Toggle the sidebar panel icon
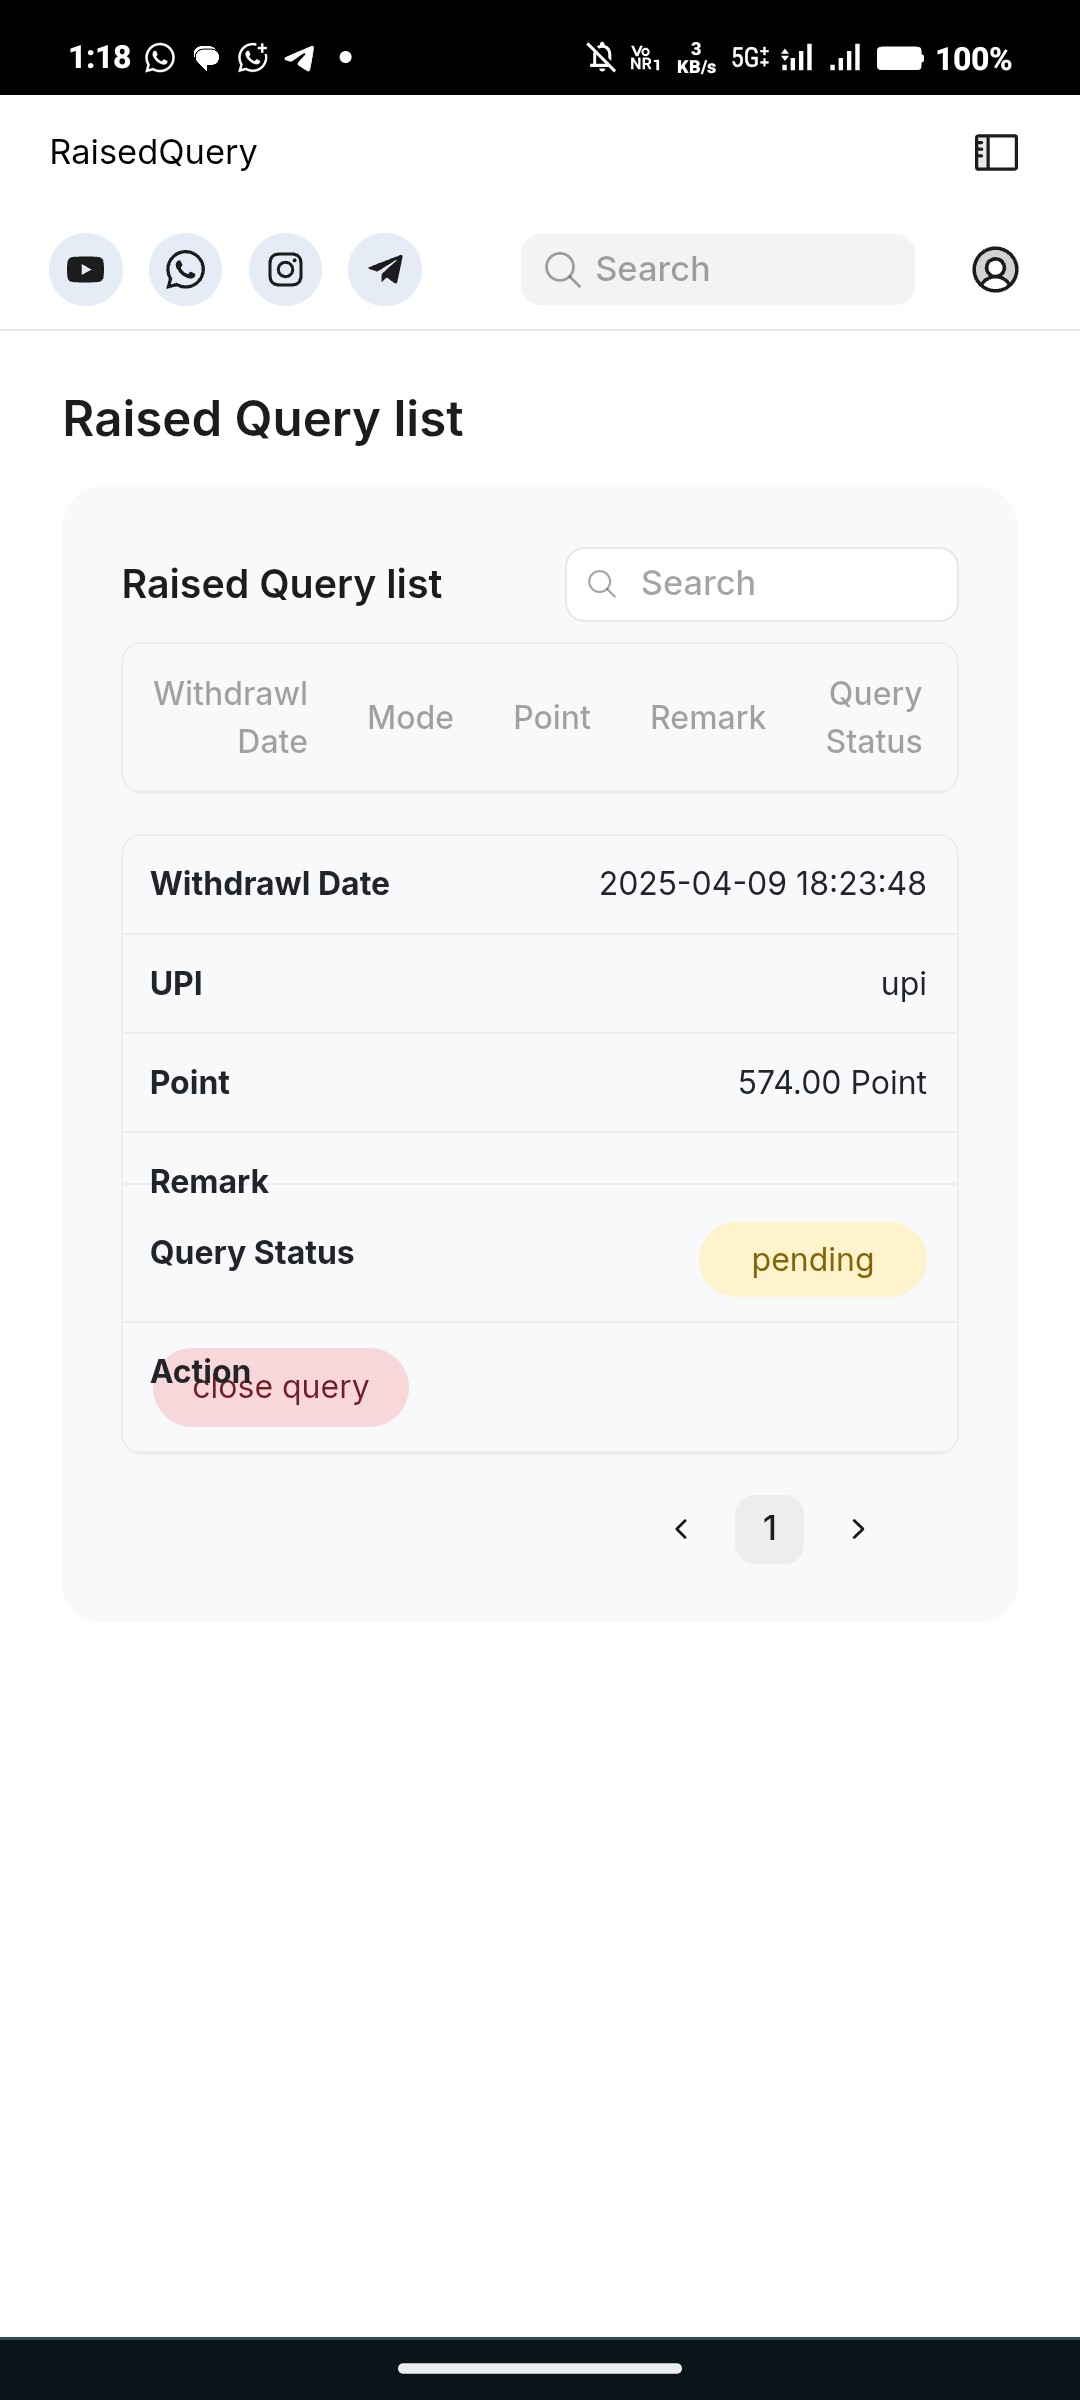 point(996,153)
